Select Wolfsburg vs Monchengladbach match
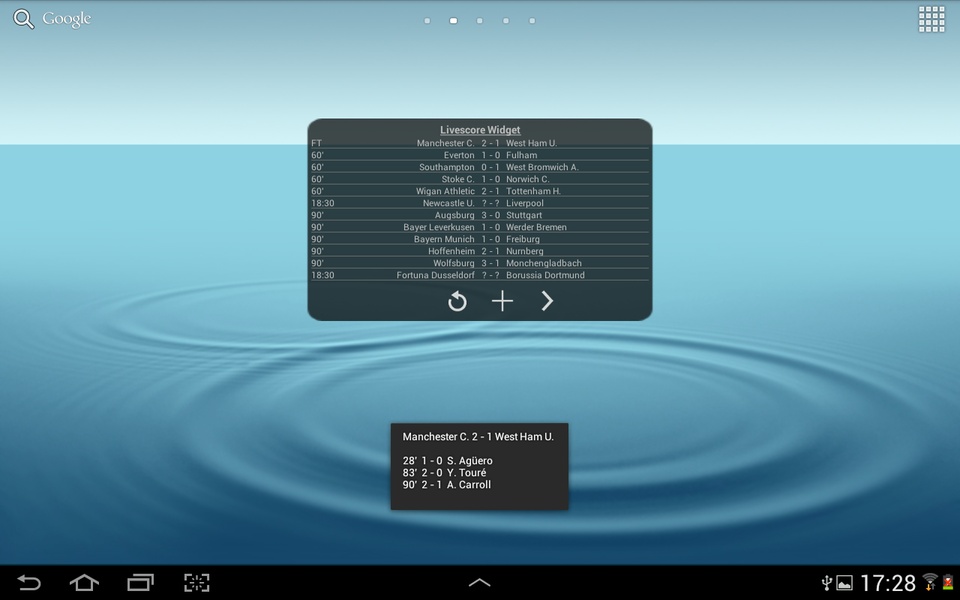This screenshot has height=600, width=960. coord(479,263)
